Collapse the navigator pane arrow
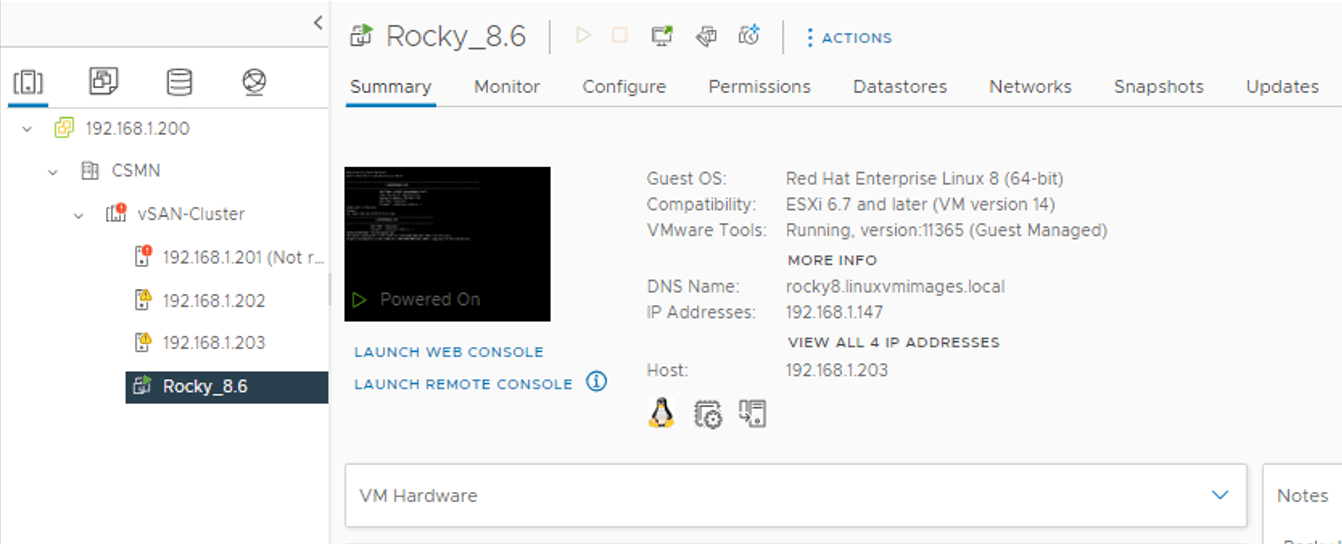The image size is (1342, 544). [x=318, y=22]
